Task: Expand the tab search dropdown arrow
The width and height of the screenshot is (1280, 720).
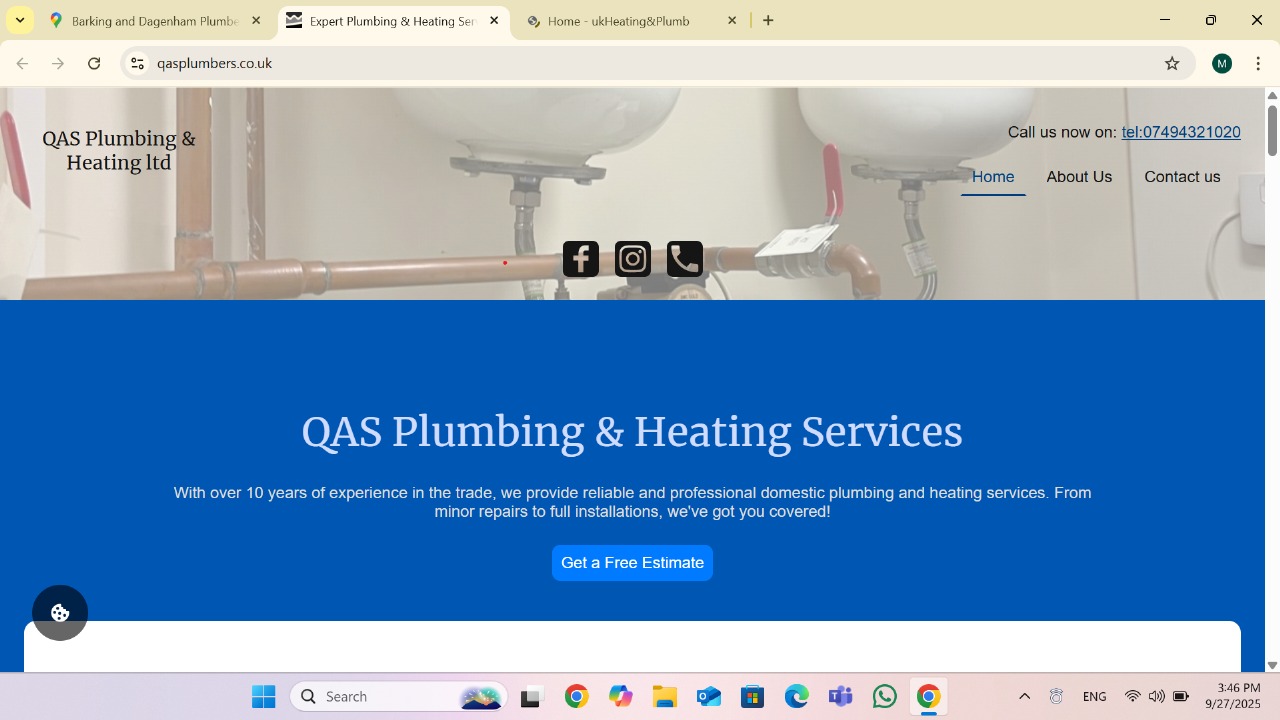Action: point(20,20)
